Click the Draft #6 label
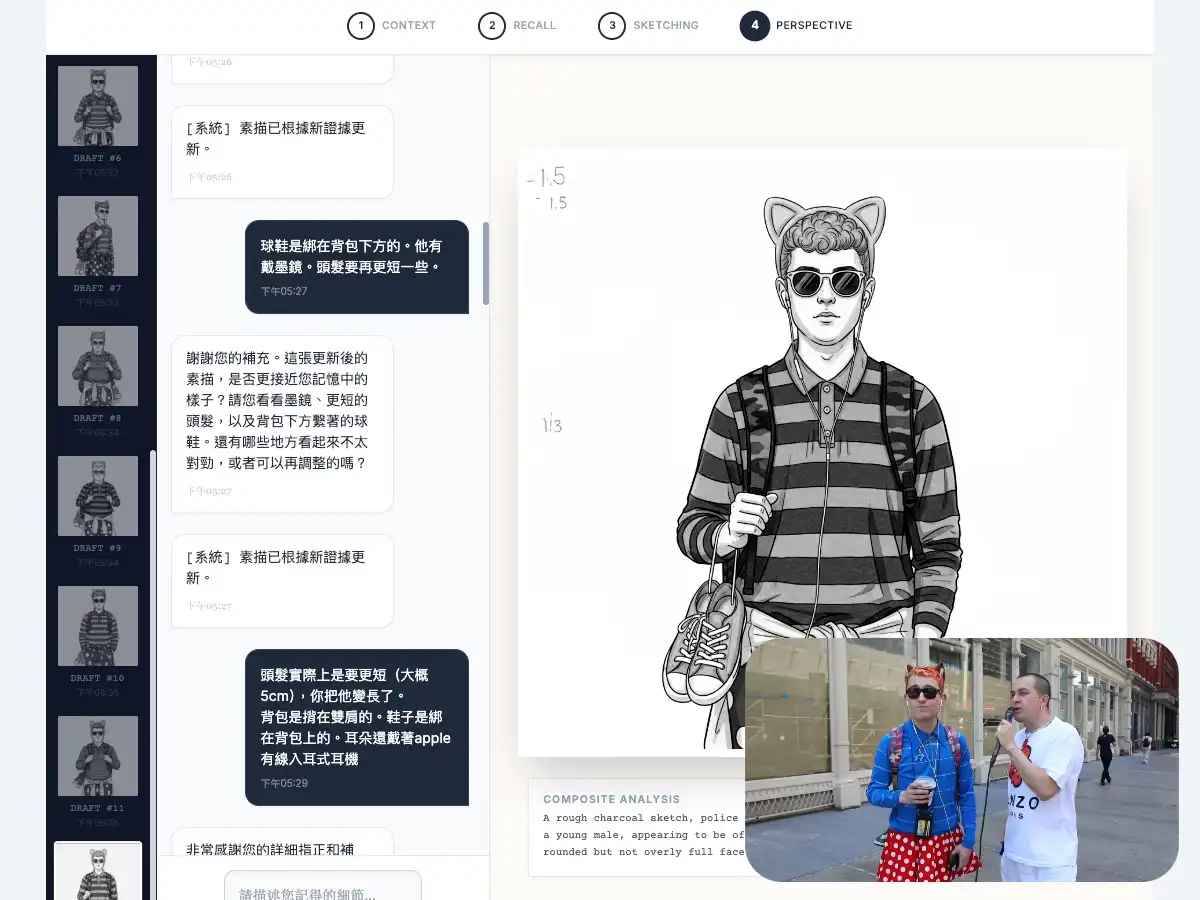Screen dimensions: 1200x900 [x=98, y=158]
